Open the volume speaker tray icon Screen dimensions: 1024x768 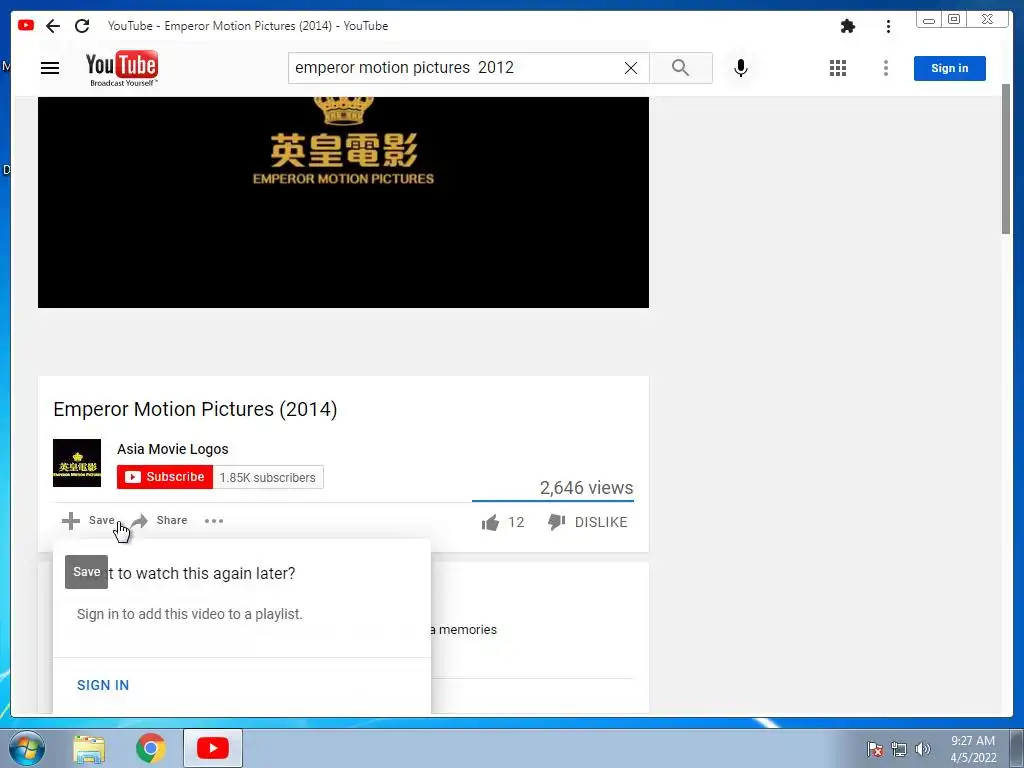coord(923,749)
